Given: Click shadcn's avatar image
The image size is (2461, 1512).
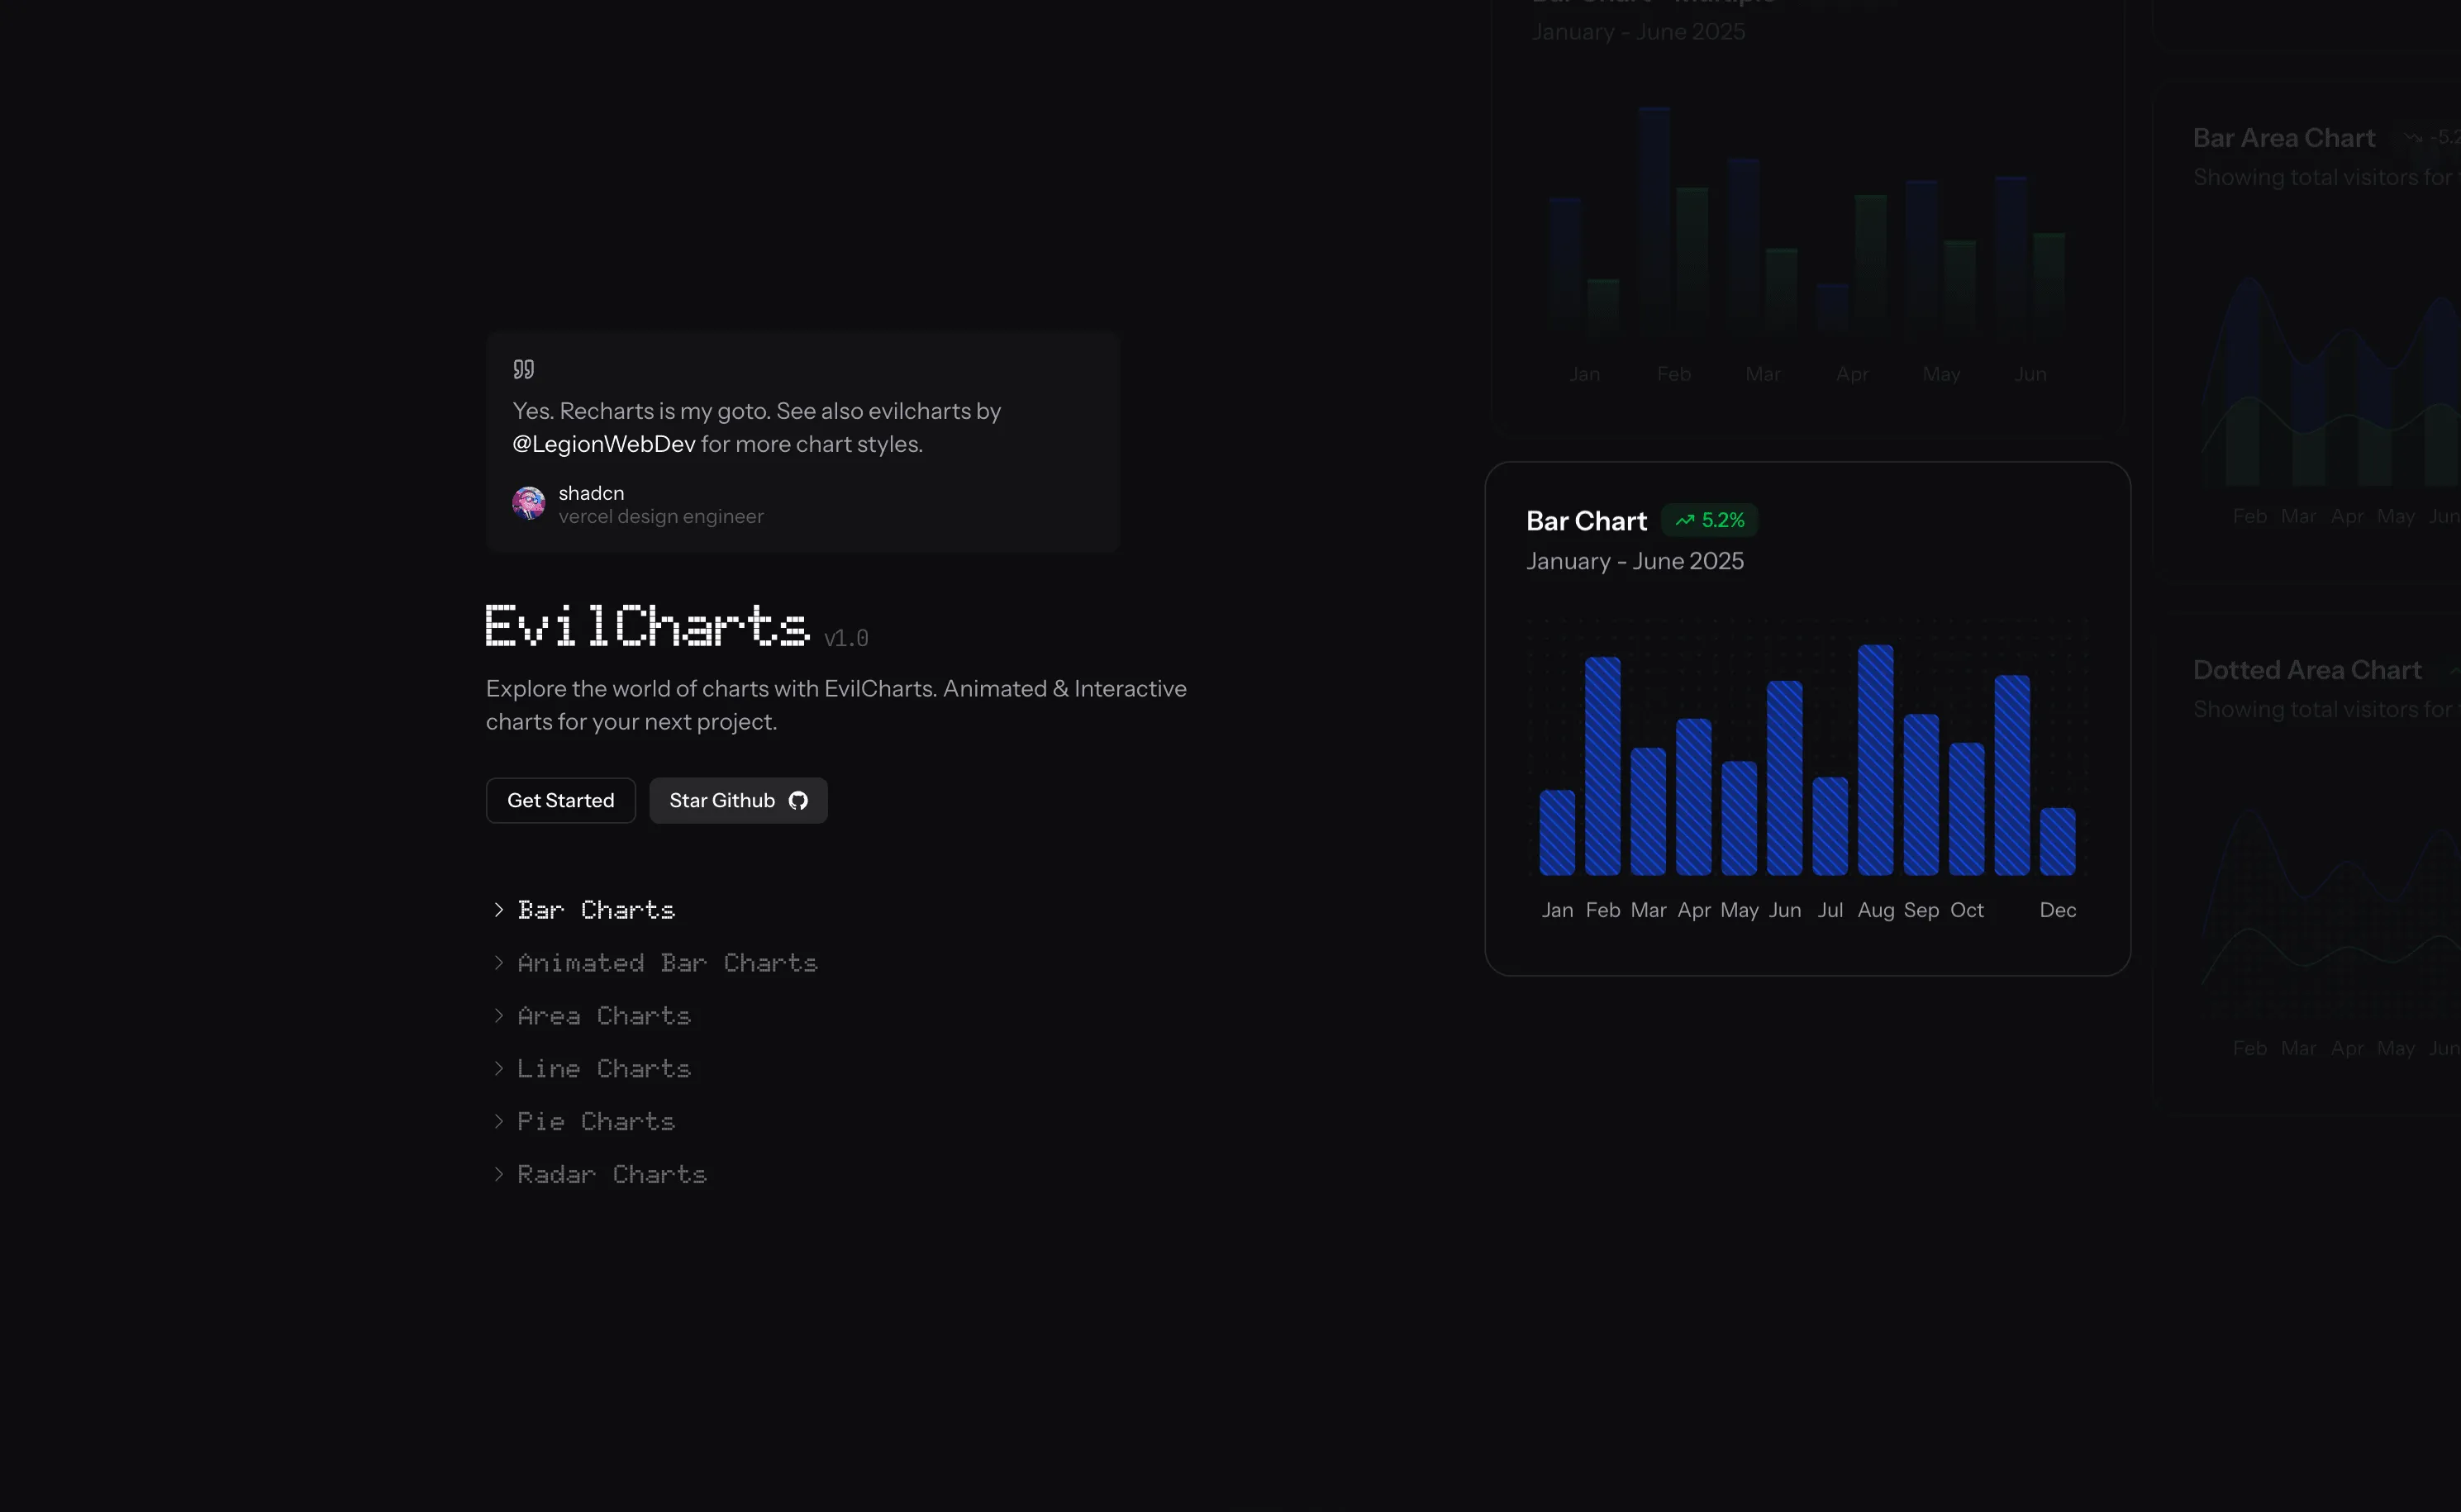Looking at the screenshot, I should [x=529, y=503].
